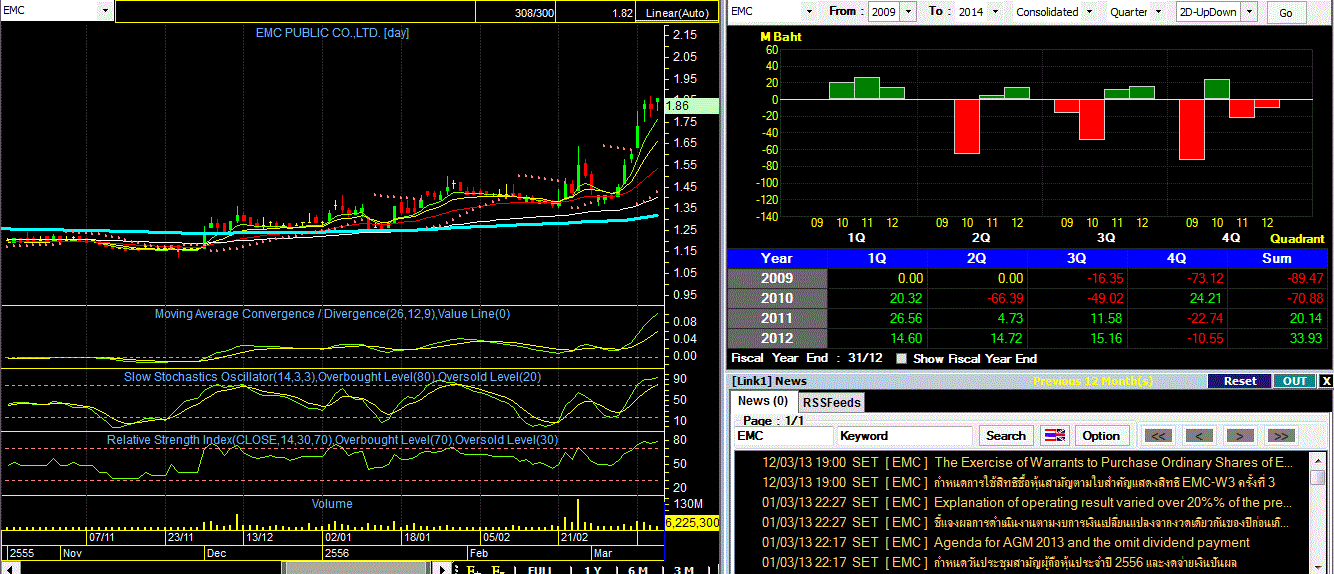Click the 1Q column header in table
The image size is (1334, 574).
tap(877, 258)
